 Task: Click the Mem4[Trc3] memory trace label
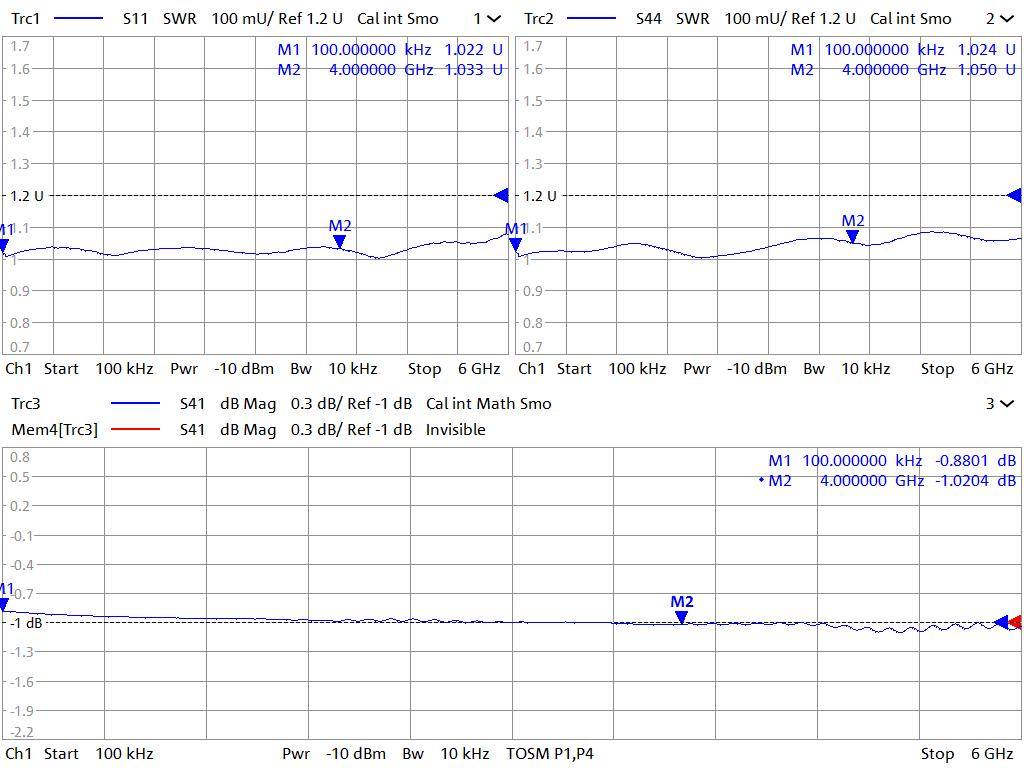coord(54,430)
